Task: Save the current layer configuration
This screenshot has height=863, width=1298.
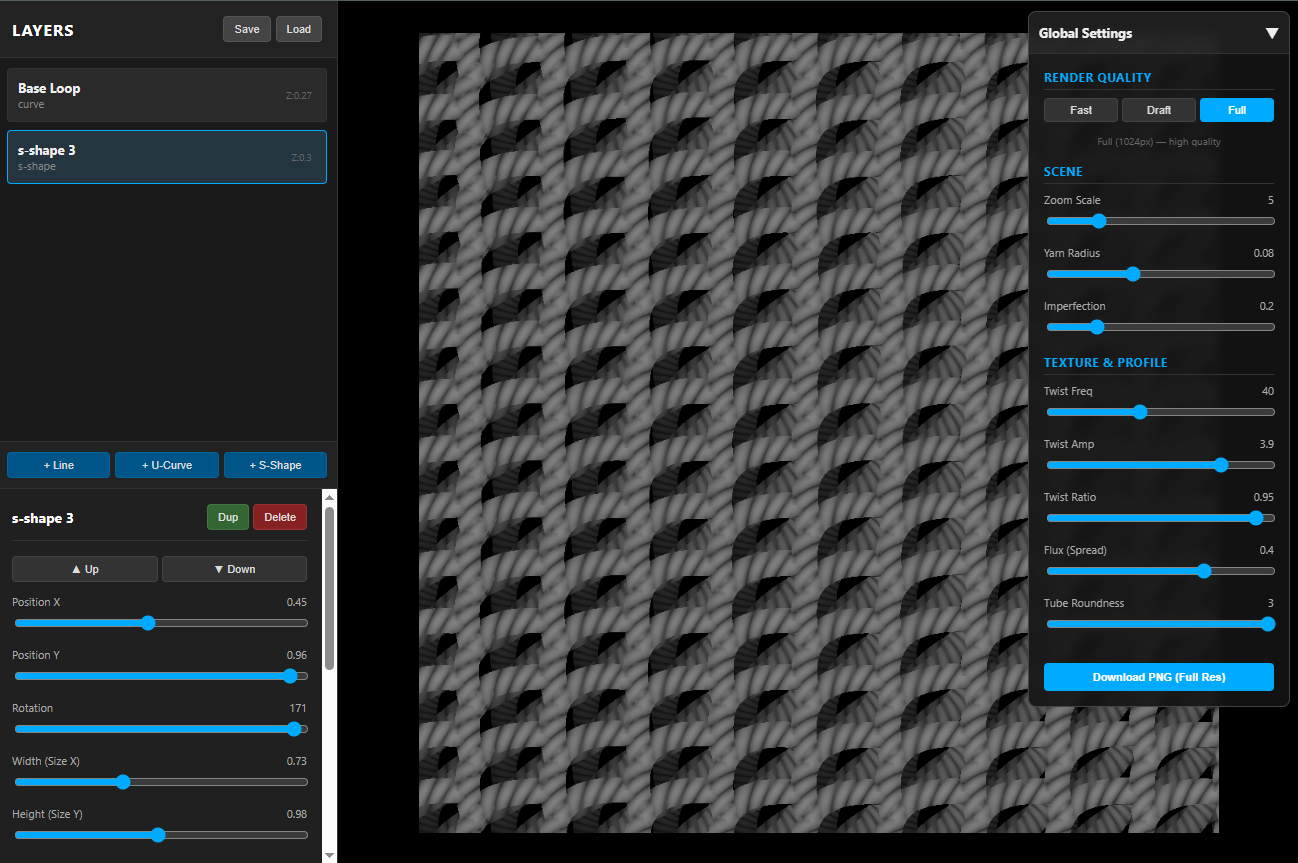Action: coord(246,28)
